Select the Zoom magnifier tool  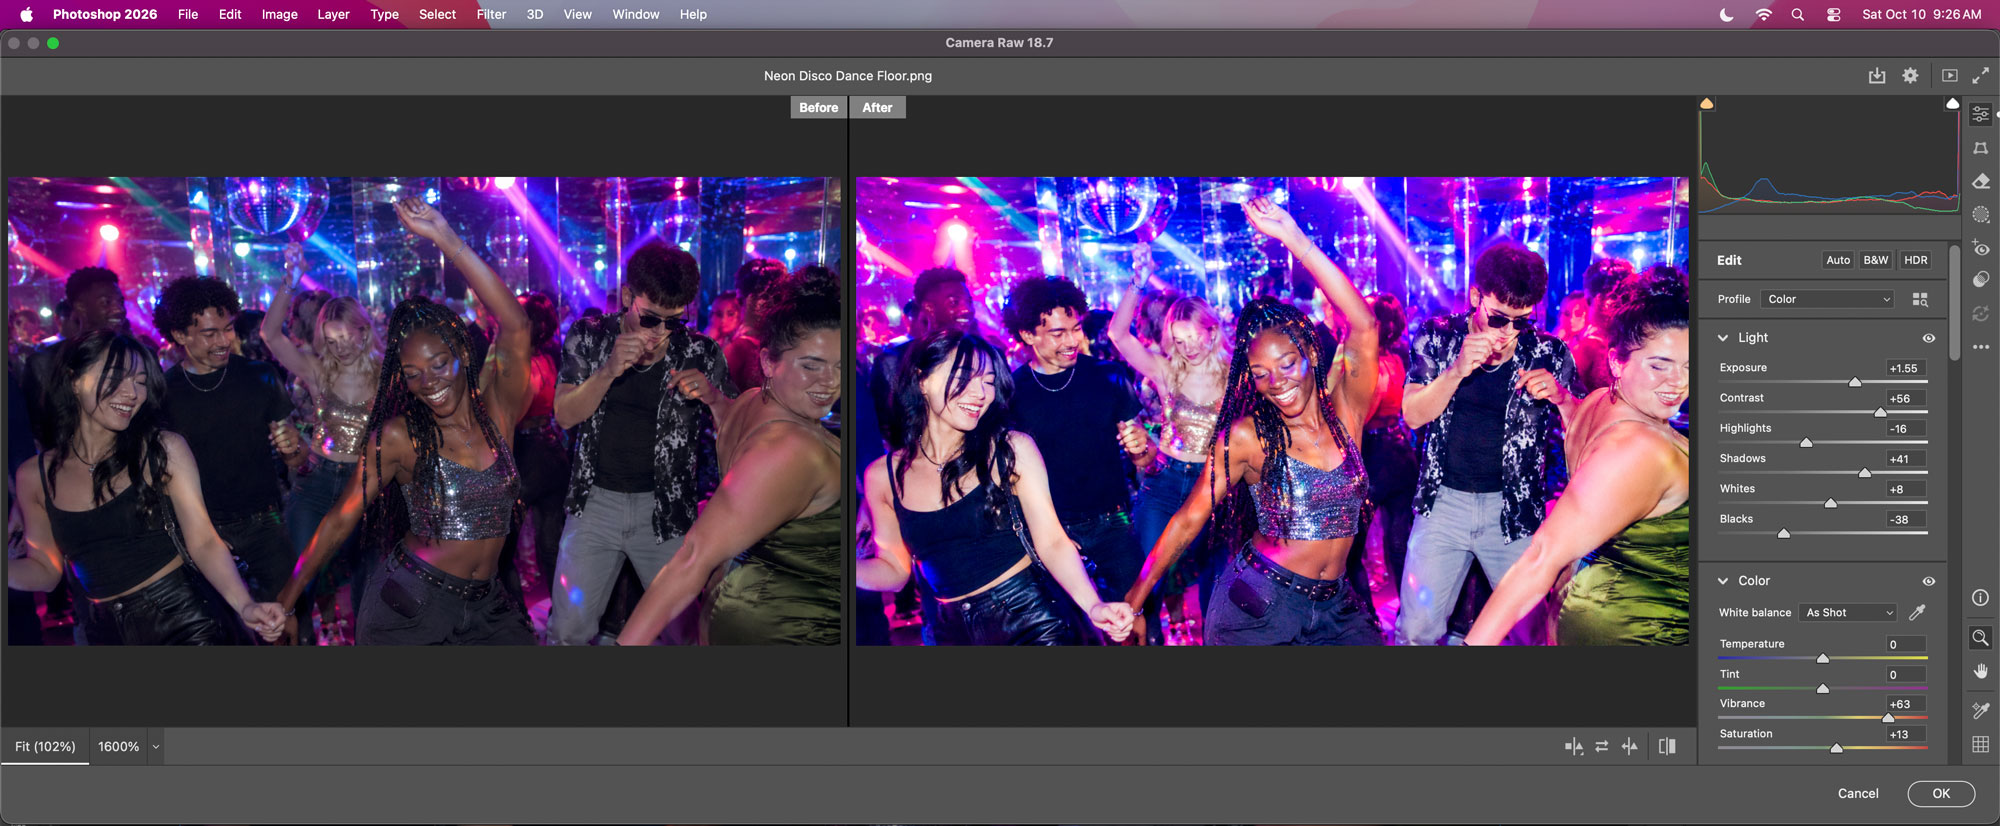pos(1980,638)
